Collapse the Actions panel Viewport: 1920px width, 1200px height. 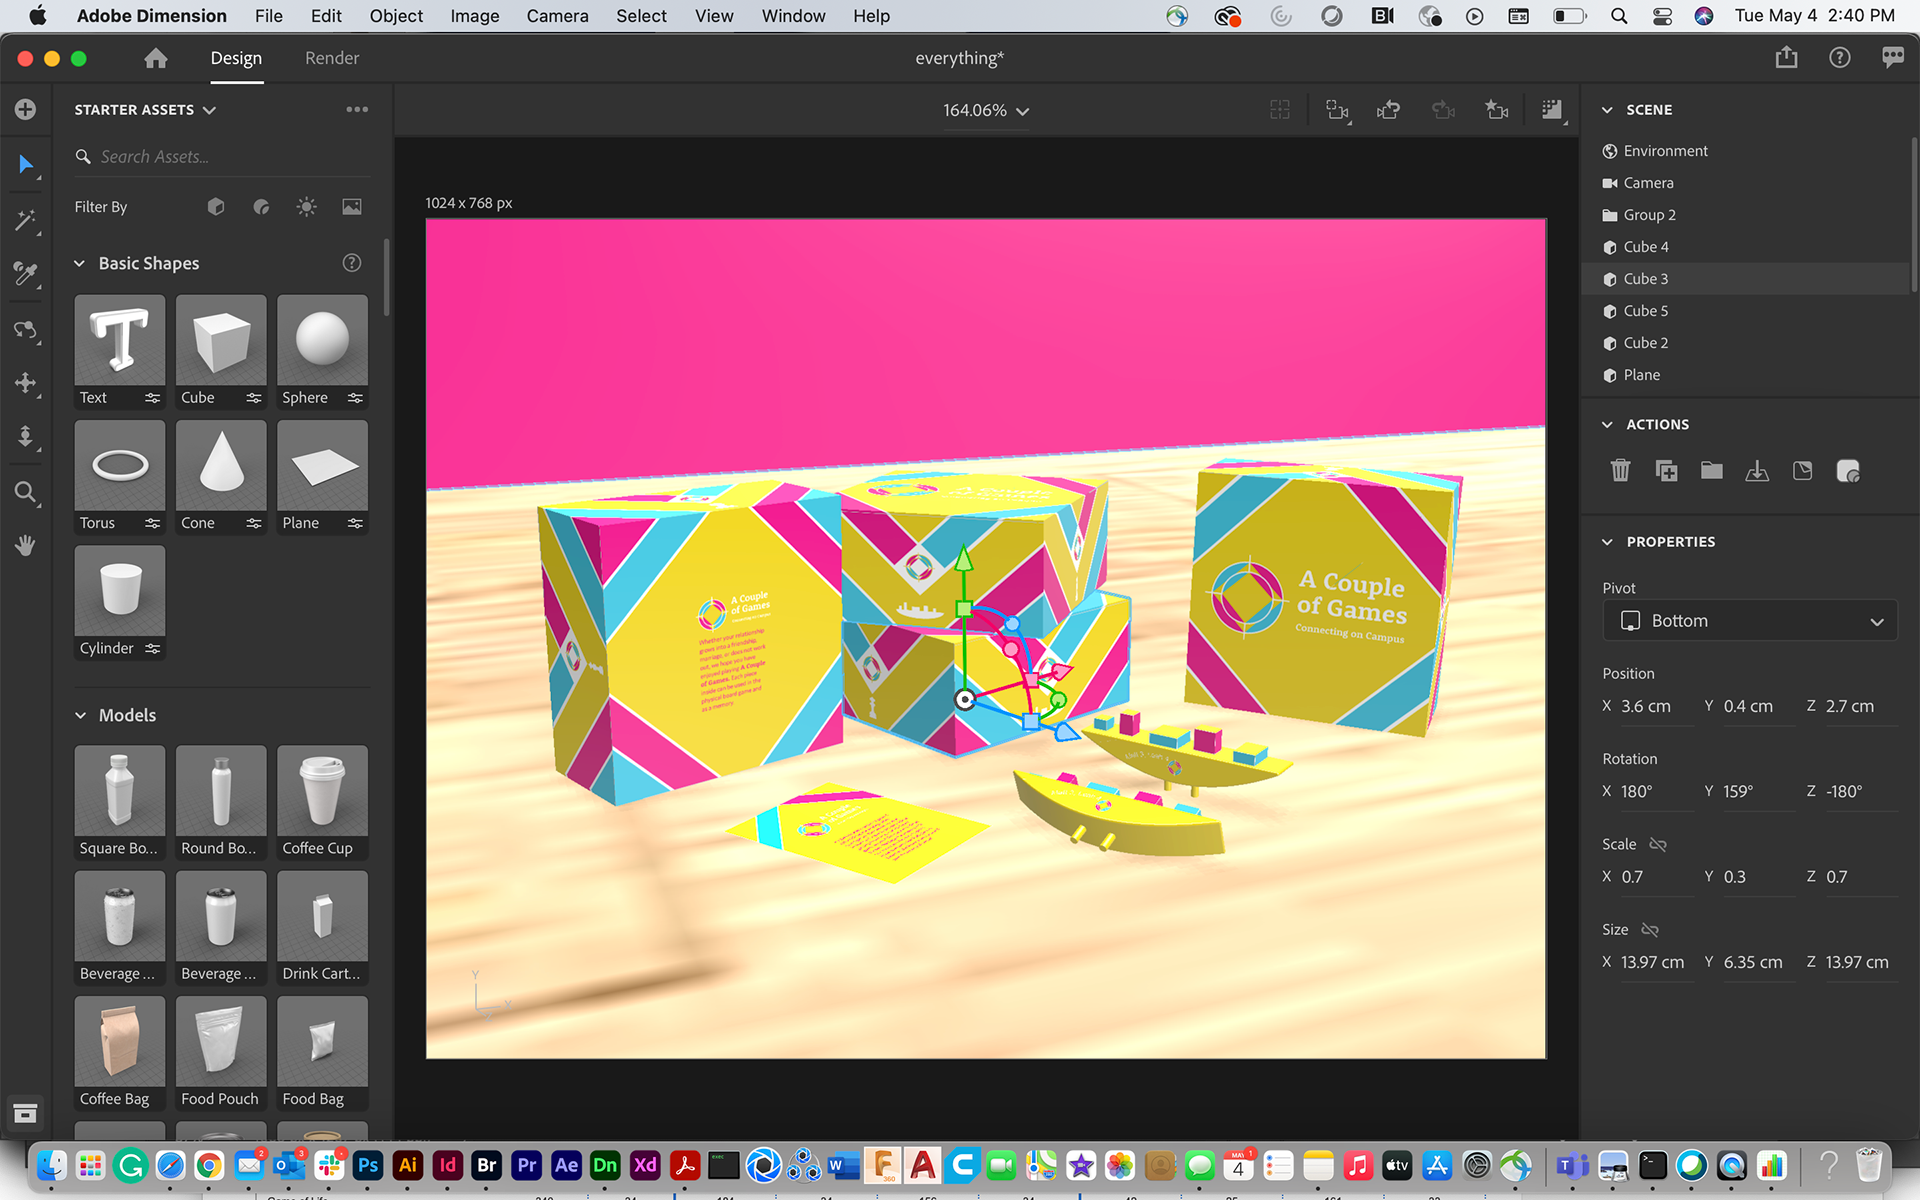click(x=1608, y=425)
